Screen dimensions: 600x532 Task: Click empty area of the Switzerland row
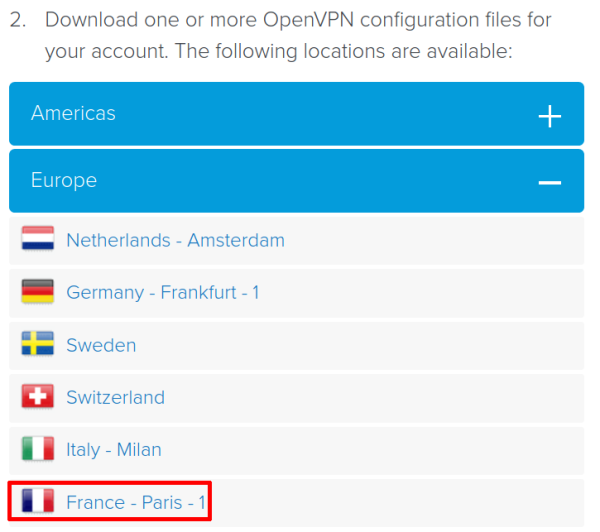click(x=375, y=398)
